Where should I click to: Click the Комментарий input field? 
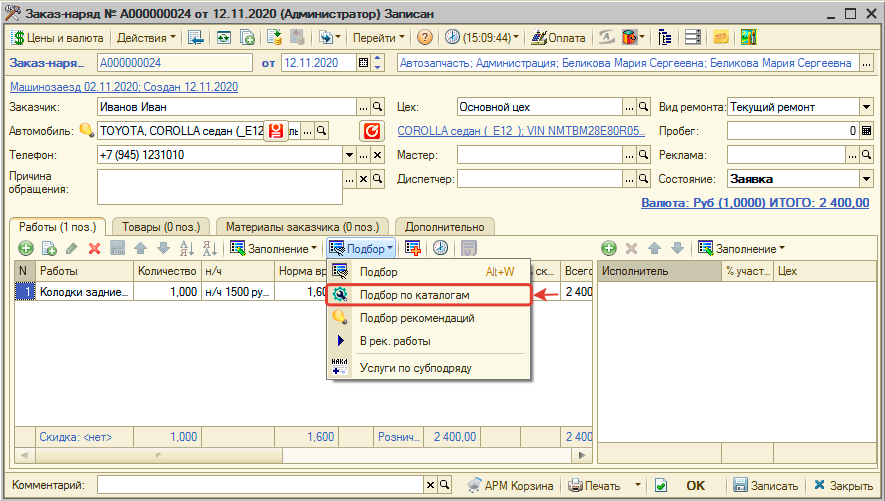261,485
